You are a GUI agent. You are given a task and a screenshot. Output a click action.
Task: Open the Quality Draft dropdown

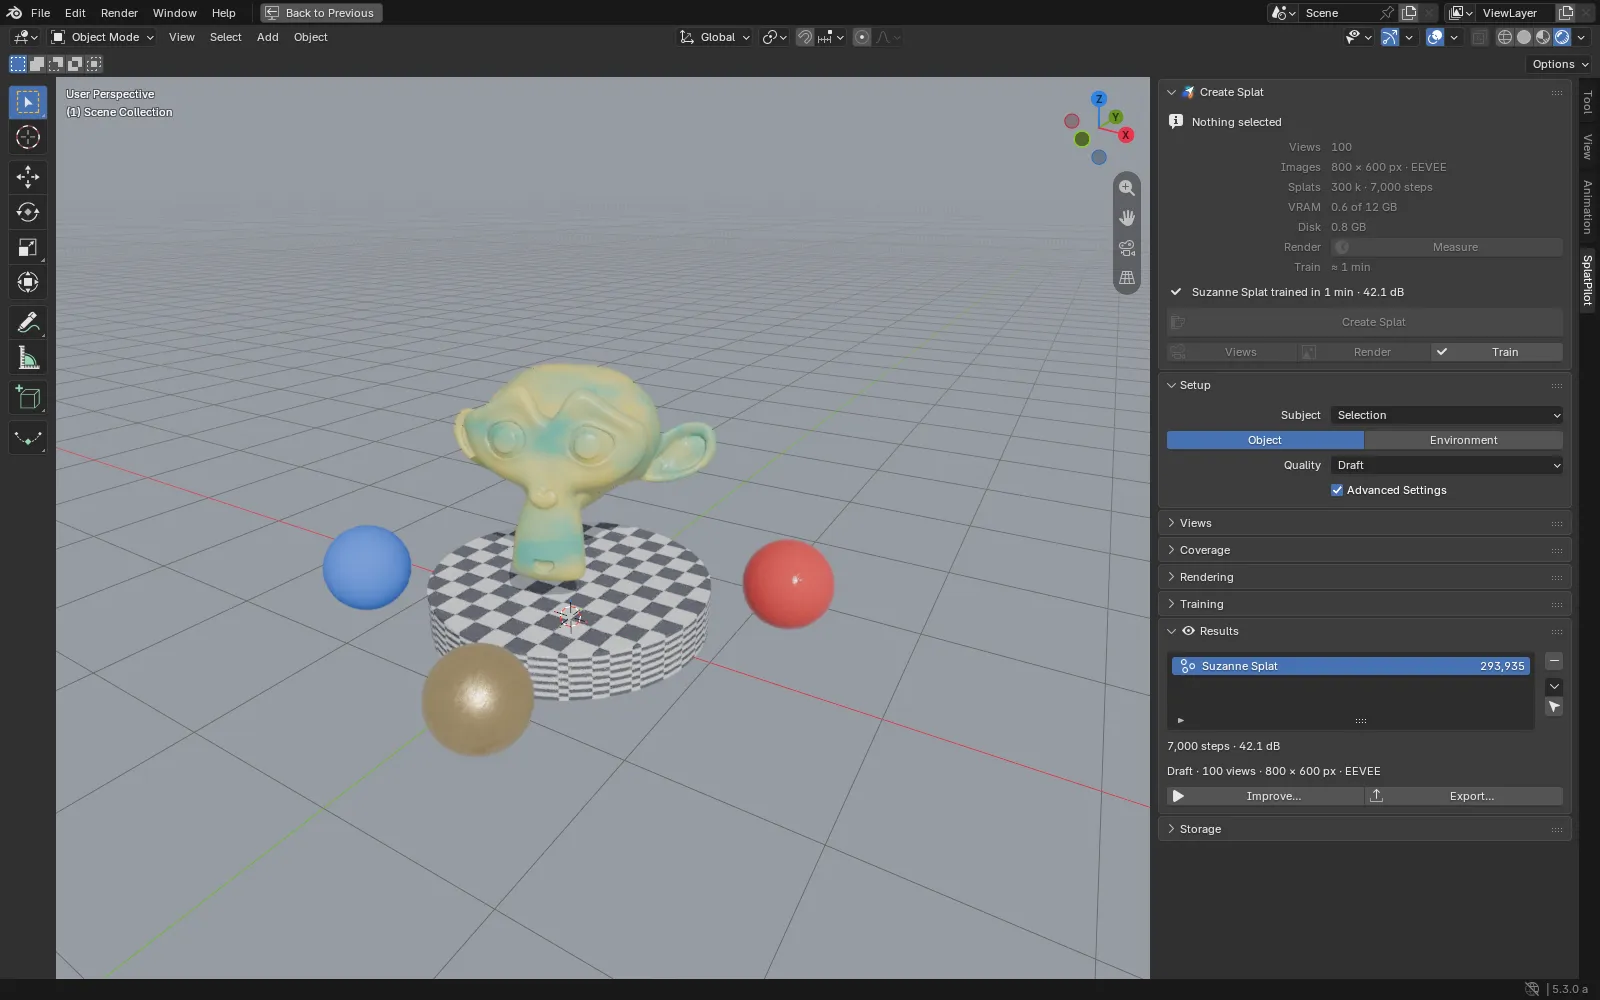[x=1446, y=465]
